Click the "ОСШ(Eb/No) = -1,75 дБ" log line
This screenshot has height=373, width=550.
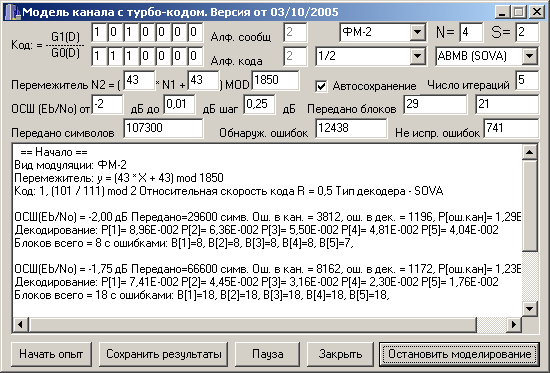(x=268, y=269)
